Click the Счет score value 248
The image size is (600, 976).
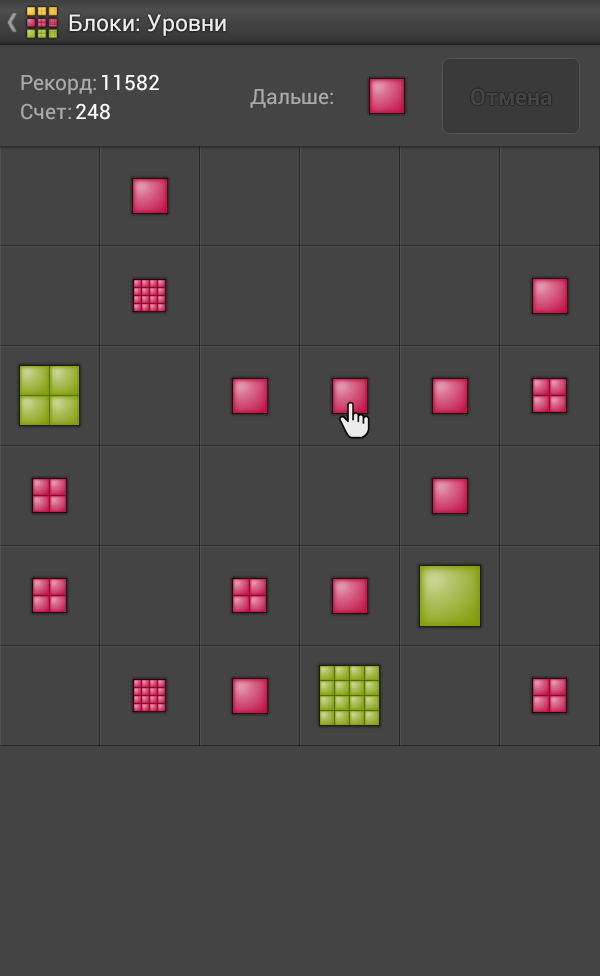click(93, 112)
